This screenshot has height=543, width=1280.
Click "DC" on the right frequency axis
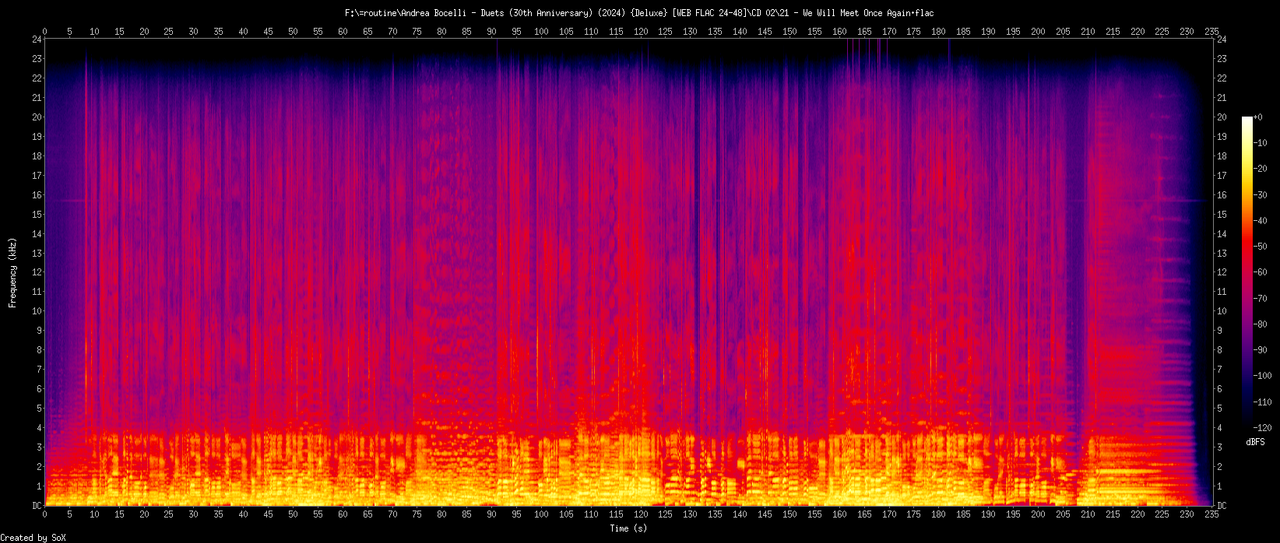[1224, 505]
